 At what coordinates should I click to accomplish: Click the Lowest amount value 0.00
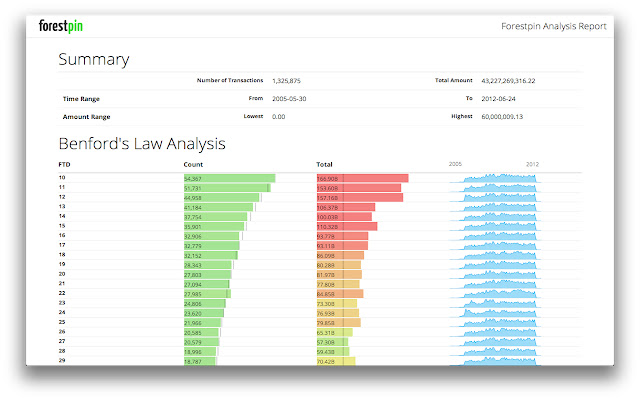pyautogui.click(x=278, y=117)
